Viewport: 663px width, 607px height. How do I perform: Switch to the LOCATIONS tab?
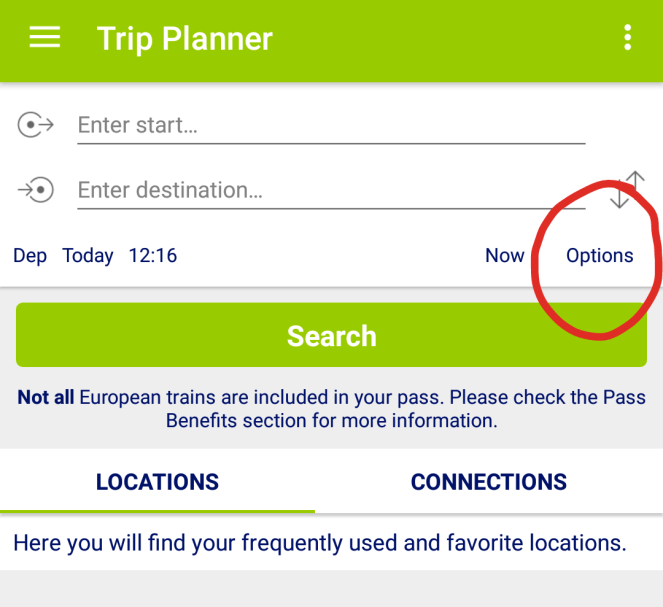coord(157,481)
